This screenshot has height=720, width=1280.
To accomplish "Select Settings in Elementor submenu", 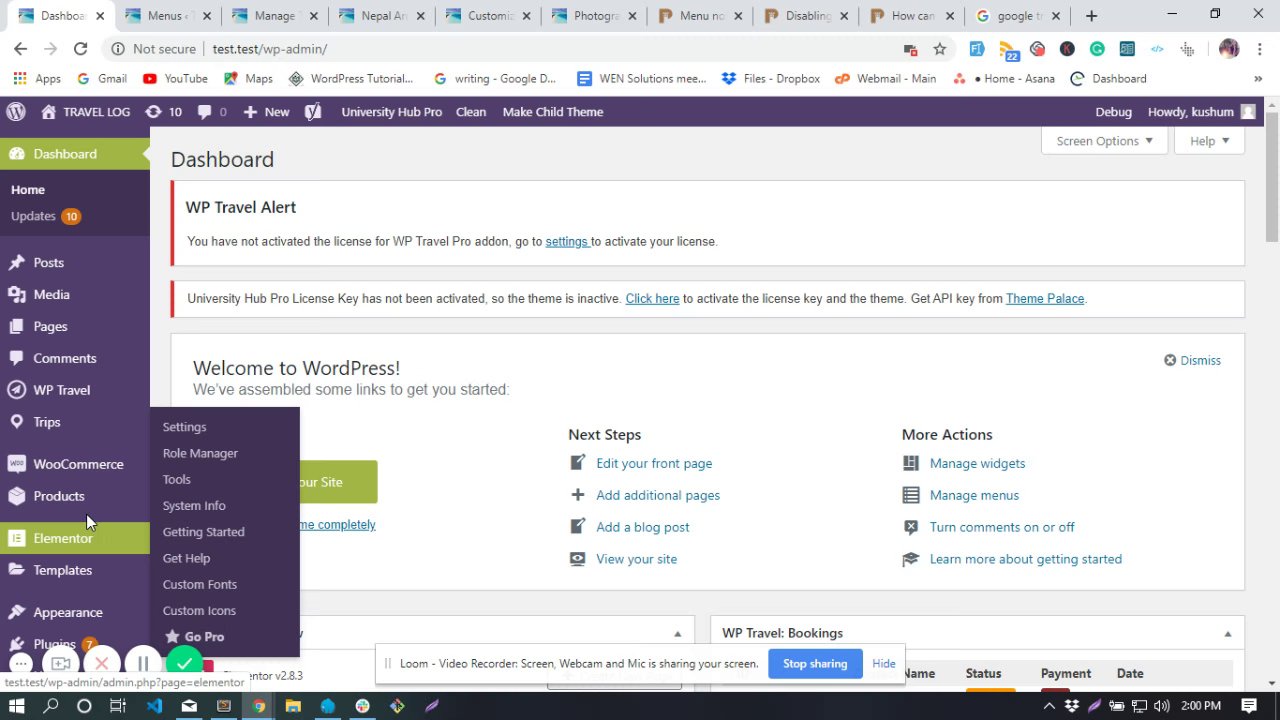I will (184, 427).
